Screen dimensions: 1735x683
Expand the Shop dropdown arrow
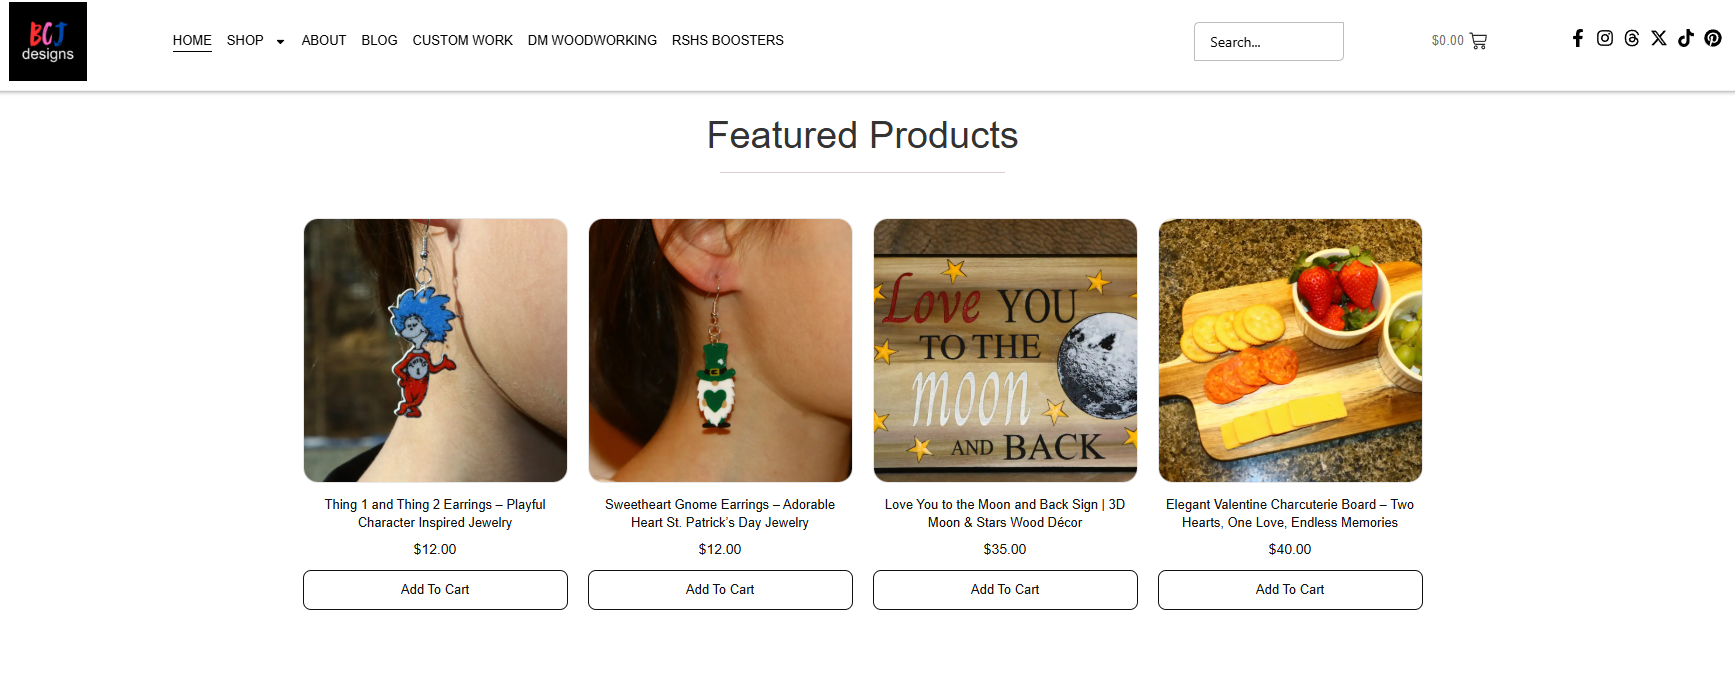point(280,41)
